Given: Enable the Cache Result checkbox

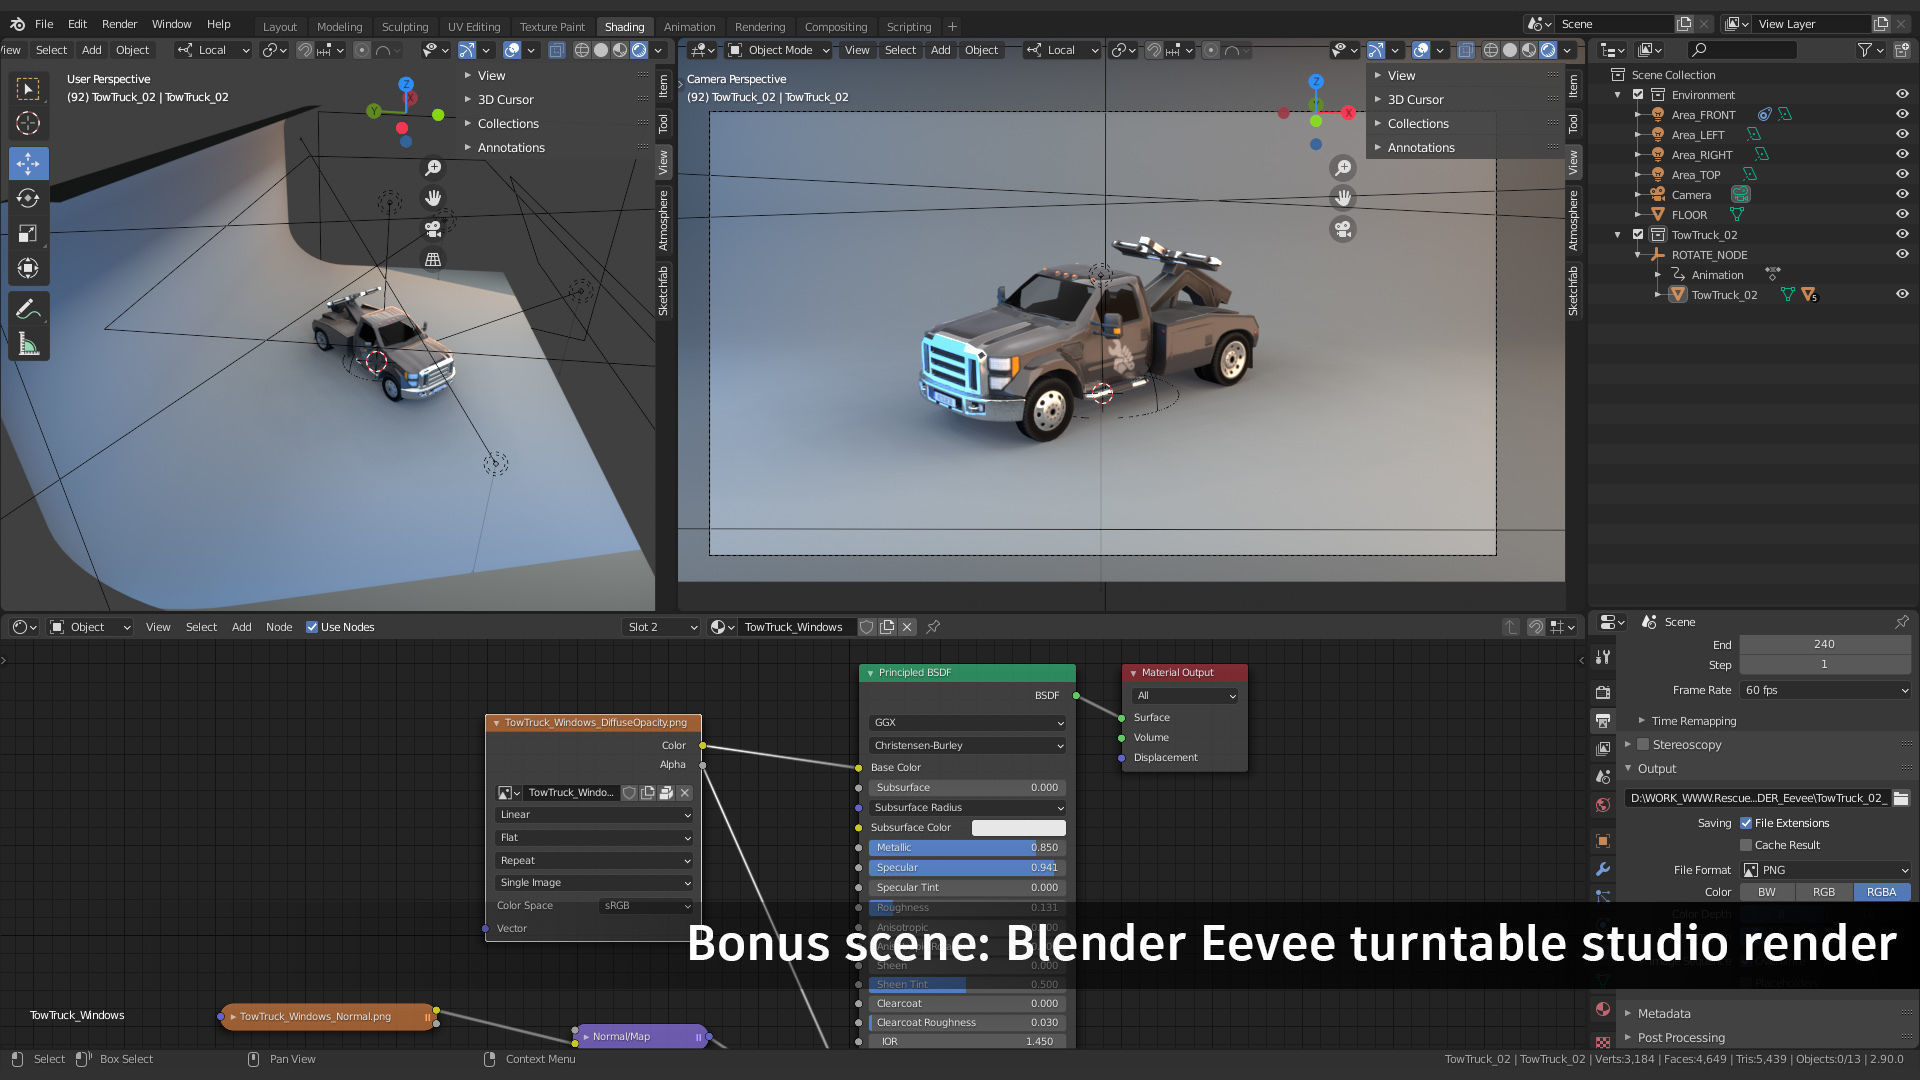Looking at the screenshot, I should tap(1746, 845).
